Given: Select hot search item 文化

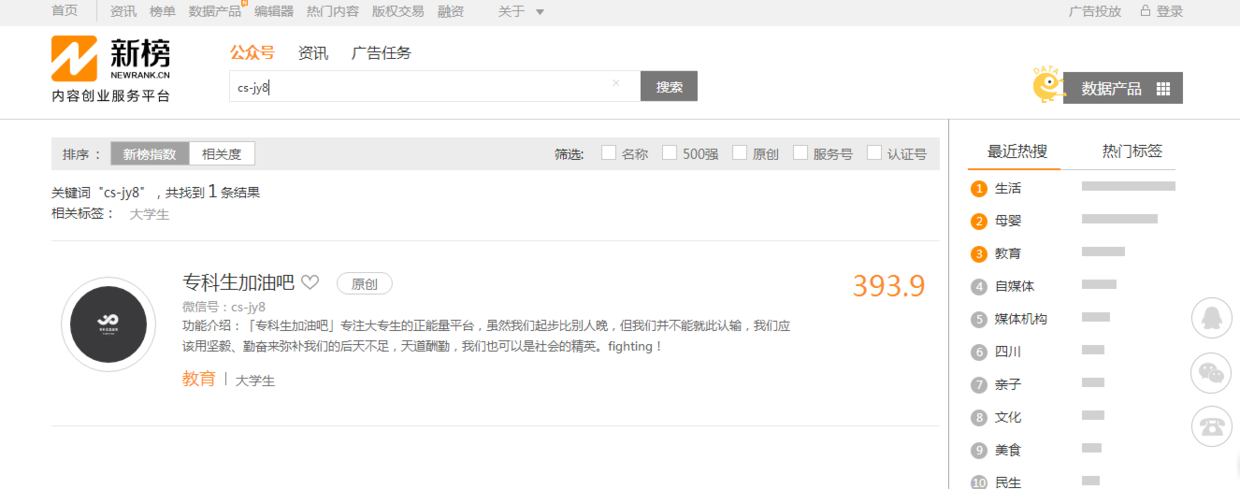Looking at the screenshot, I should pyautogui.click(x=1007, y=417).
